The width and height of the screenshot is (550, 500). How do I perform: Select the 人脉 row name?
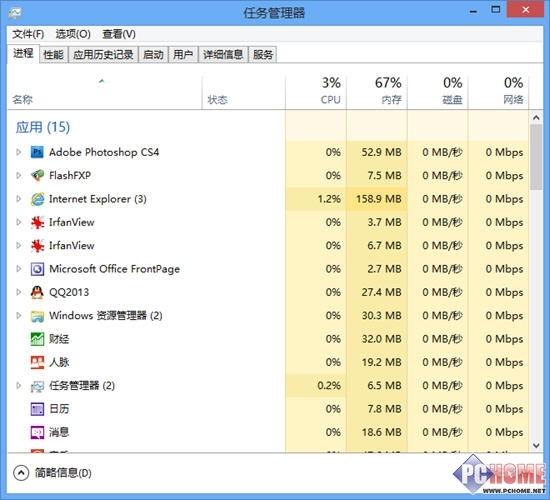59,362
